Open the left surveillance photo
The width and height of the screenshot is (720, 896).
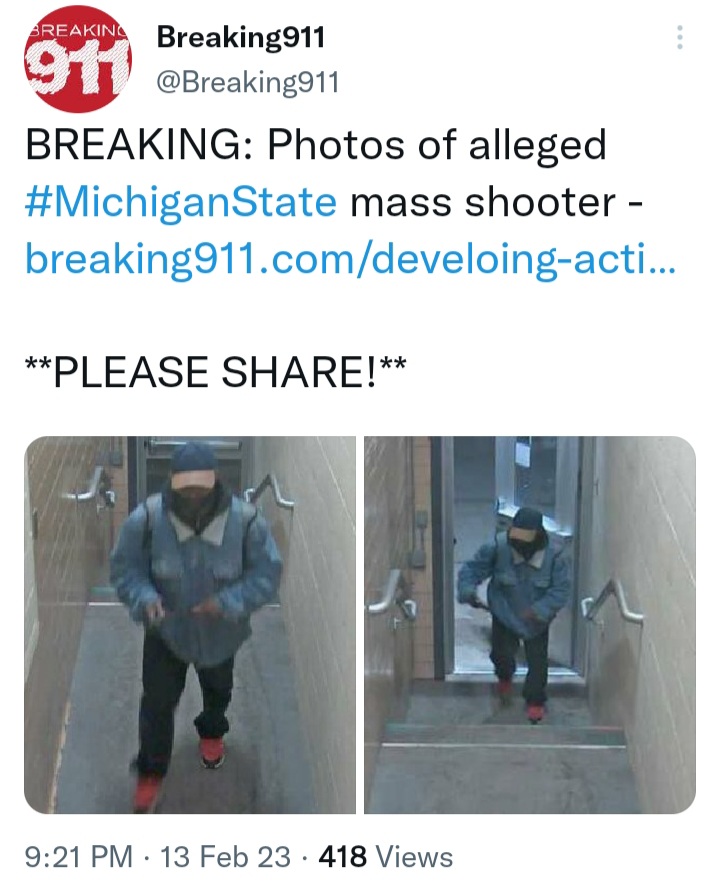(x=190, y=625)
